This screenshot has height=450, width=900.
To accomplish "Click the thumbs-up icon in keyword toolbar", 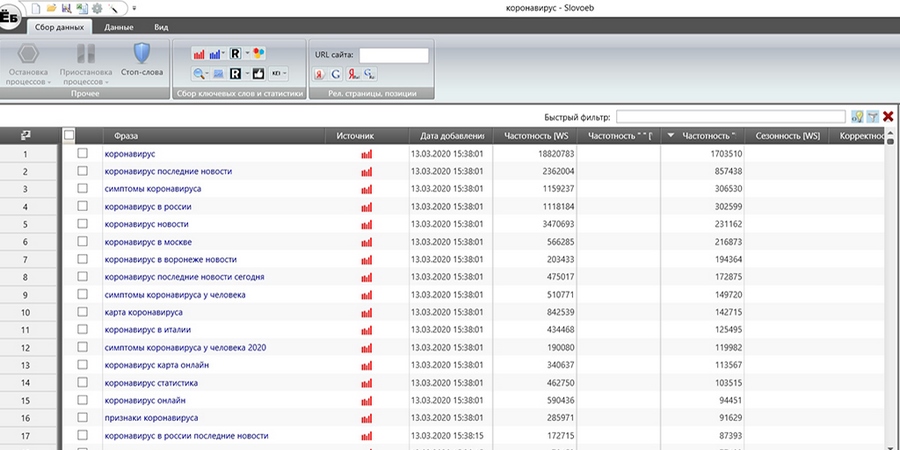I will [257, 74].
